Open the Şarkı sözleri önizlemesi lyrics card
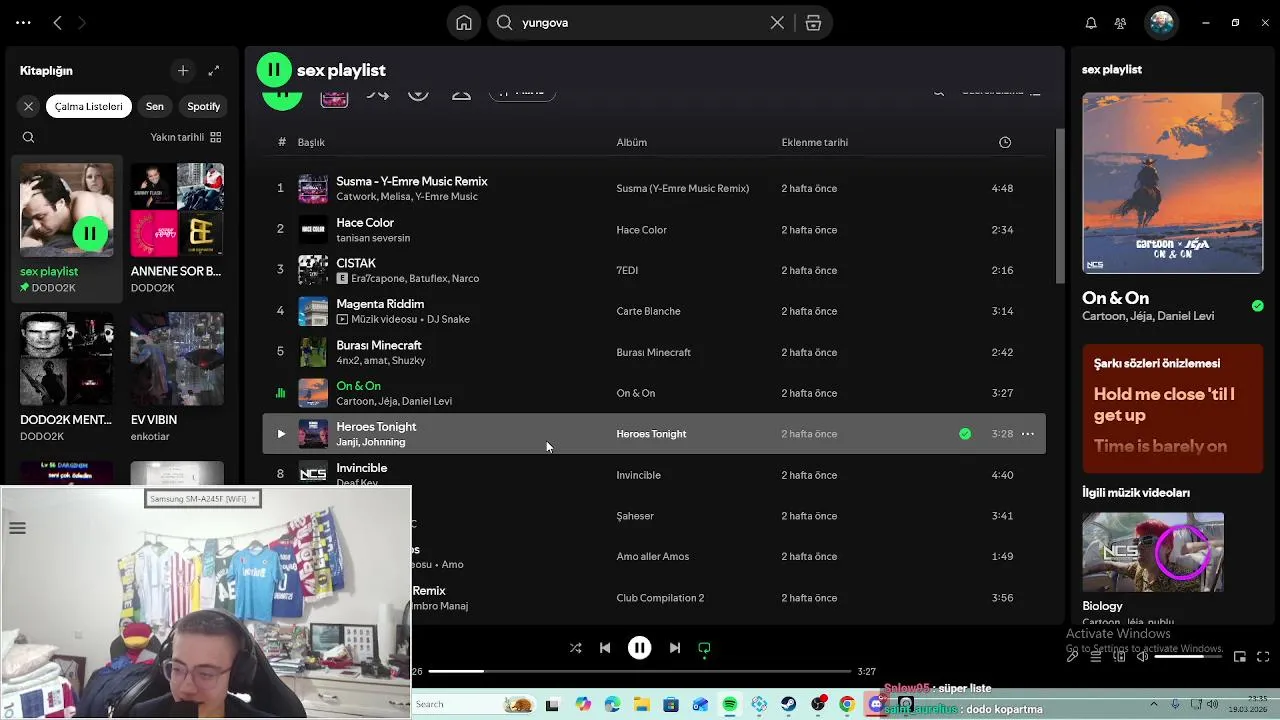Viewport: 1280px width, 720px height. click(1172, 408)
